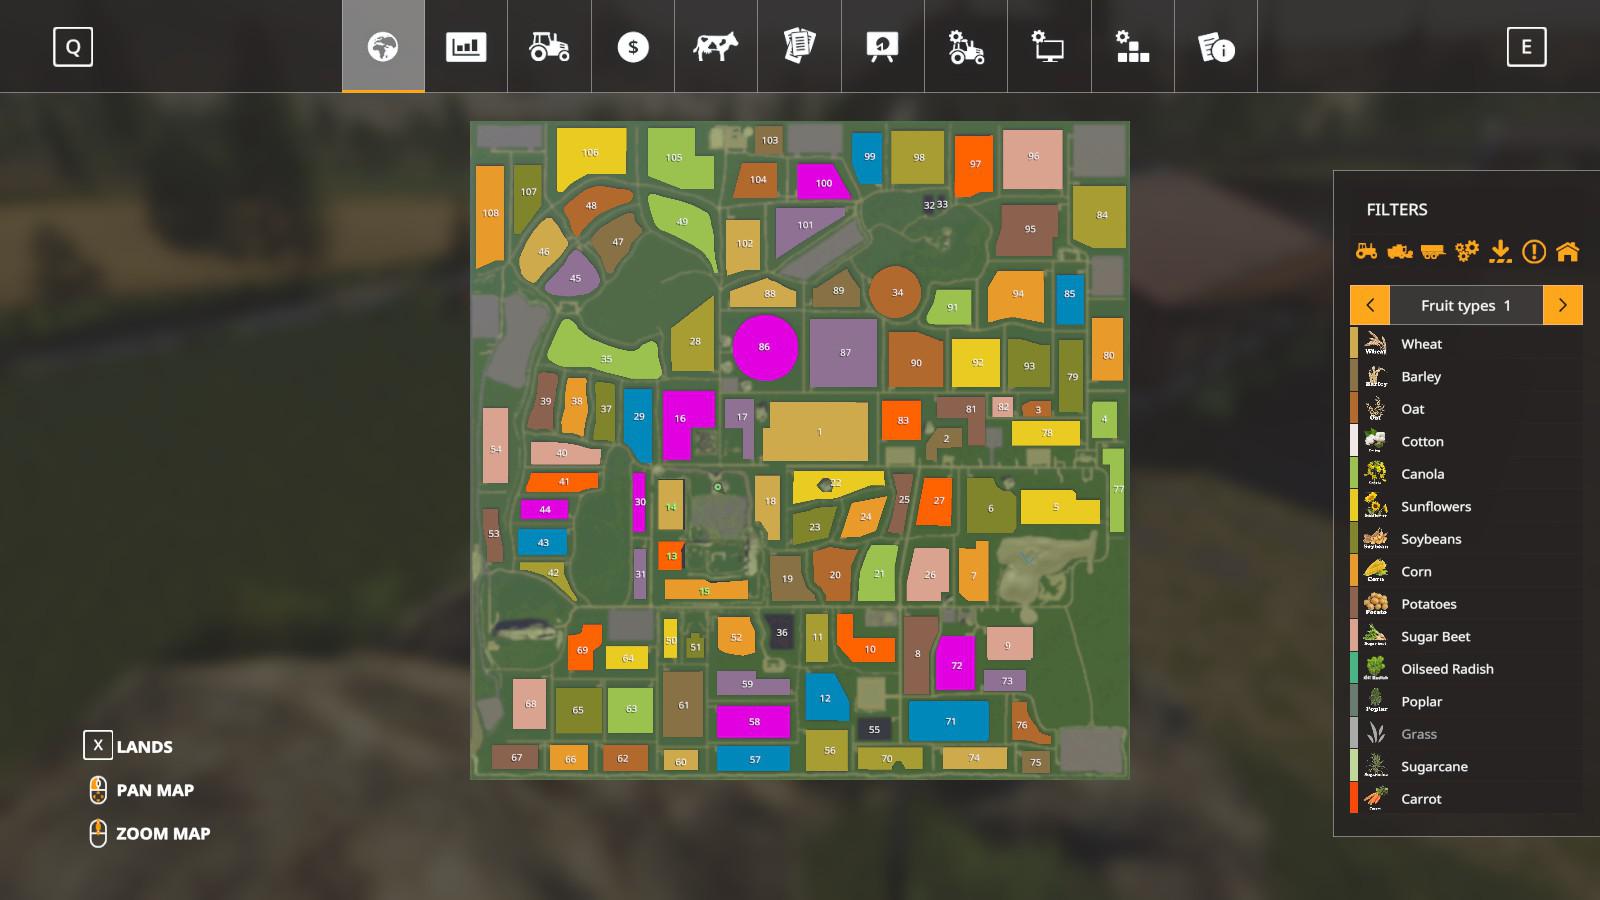Open the help info tab
1600x900 pixels.
click(x=1215, y=47)
